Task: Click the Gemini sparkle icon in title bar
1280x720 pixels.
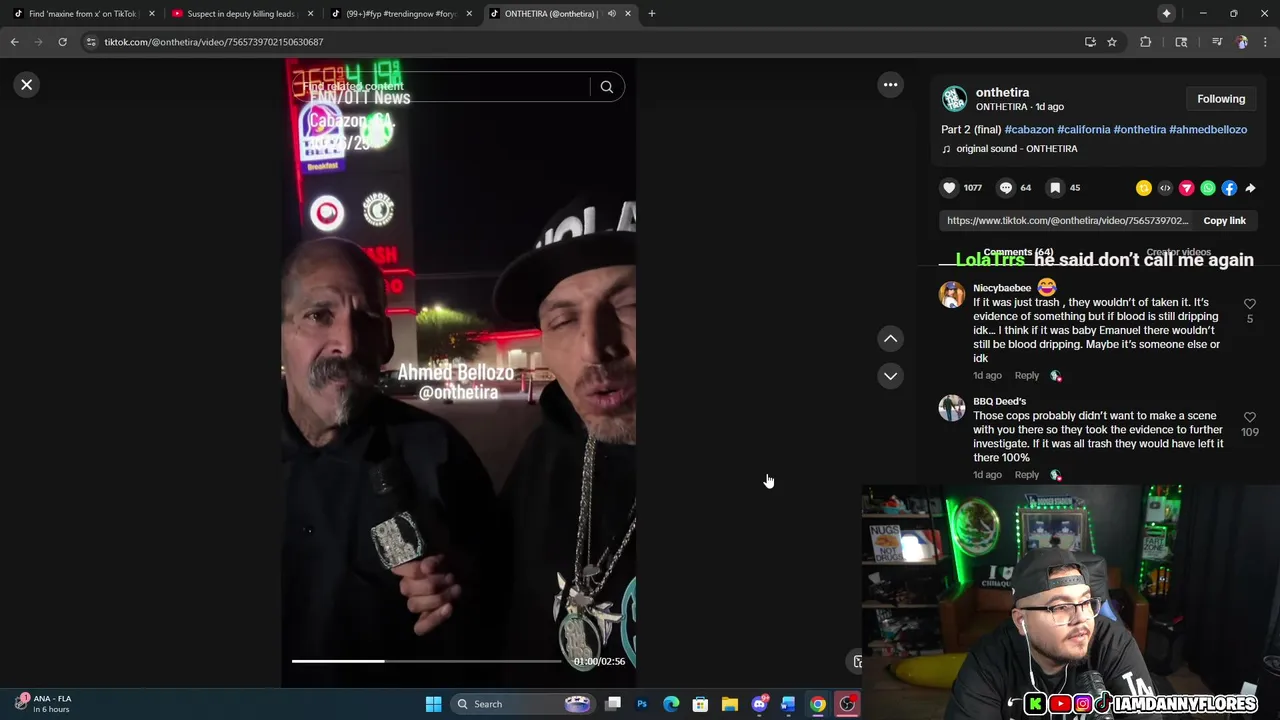Action: pyautogui.click(x=1166, y=14)
